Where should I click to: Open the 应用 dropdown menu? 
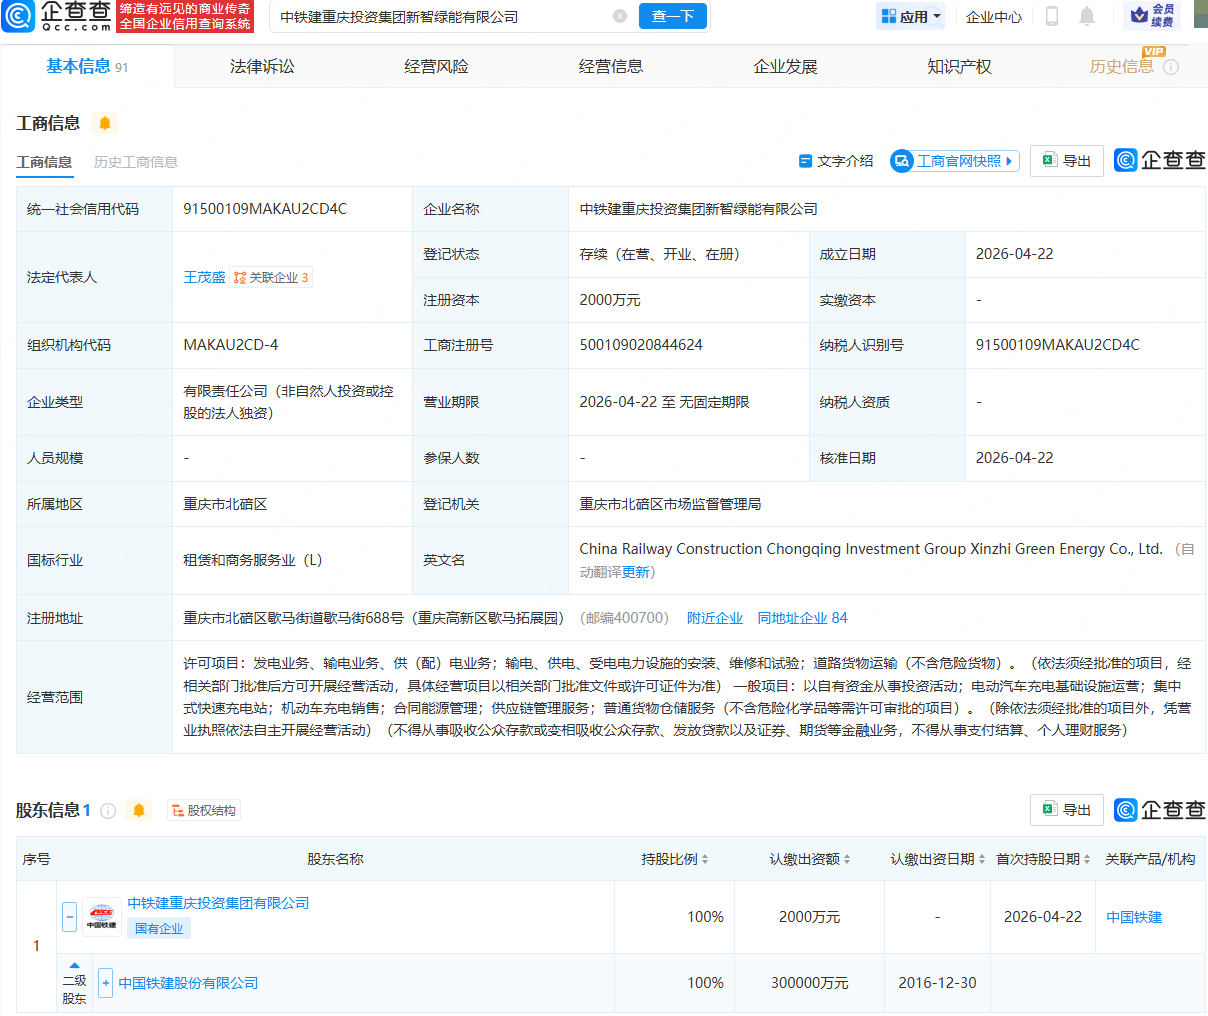(x=911, y=16)
